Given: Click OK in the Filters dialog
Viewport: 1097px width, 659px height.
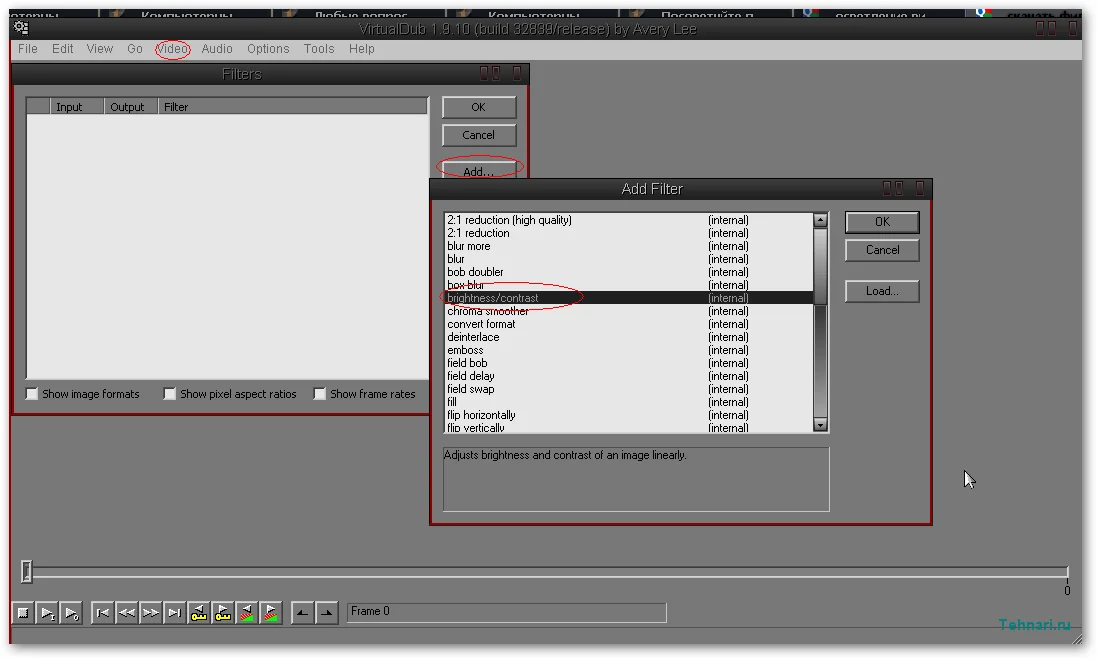Looking at the screenshot, I should [x=479, y=107].
